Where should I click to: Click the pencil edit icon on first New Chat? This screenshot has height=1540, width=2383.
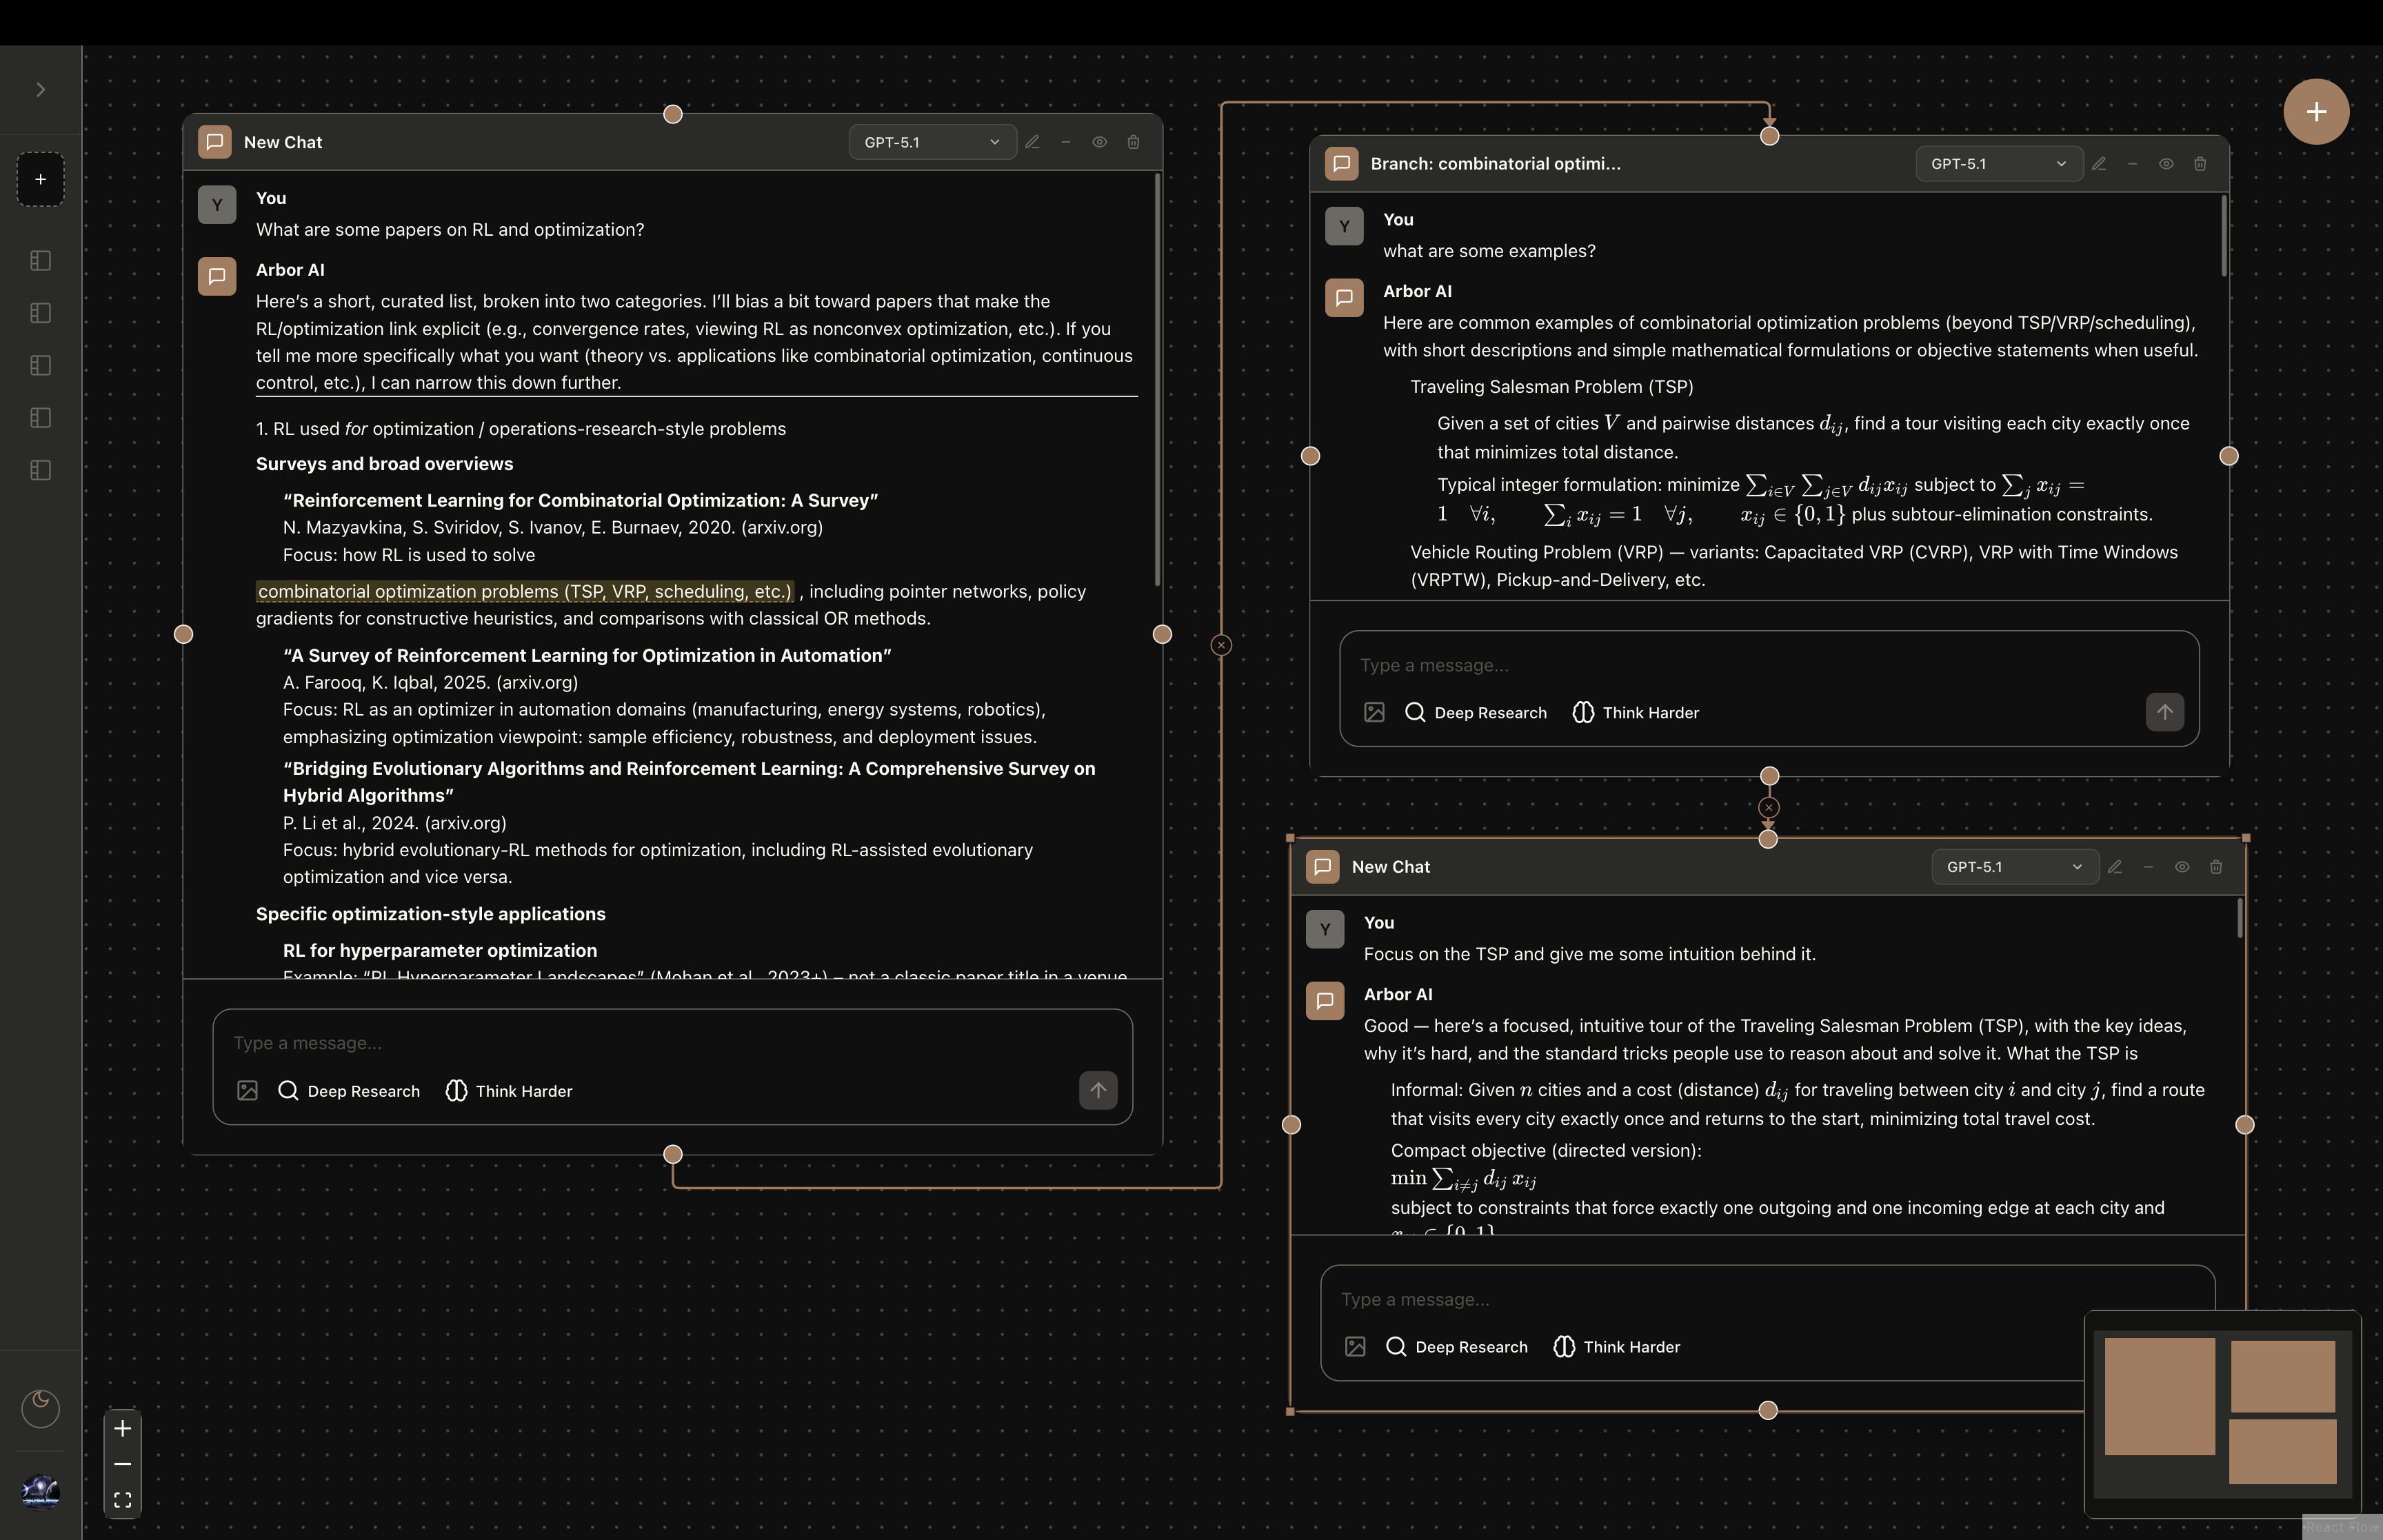click(x=1033, y=142)
